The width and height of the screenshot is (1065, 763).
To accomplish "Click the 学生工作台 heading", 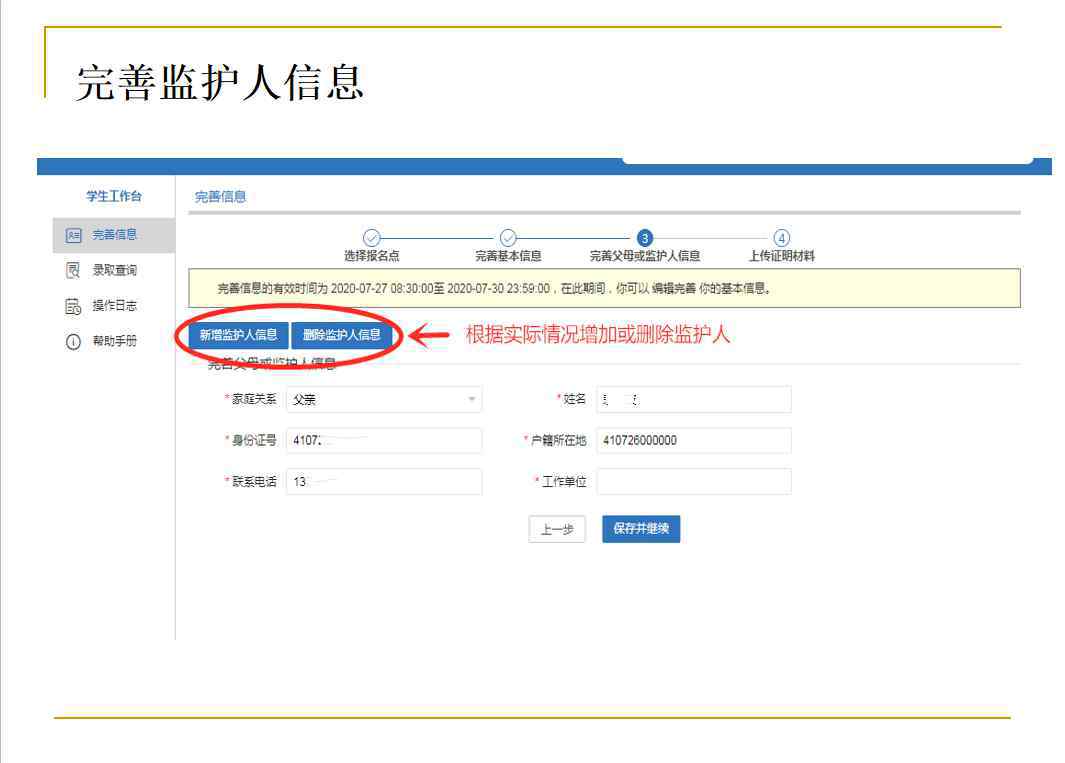I will tap(113, 196).
